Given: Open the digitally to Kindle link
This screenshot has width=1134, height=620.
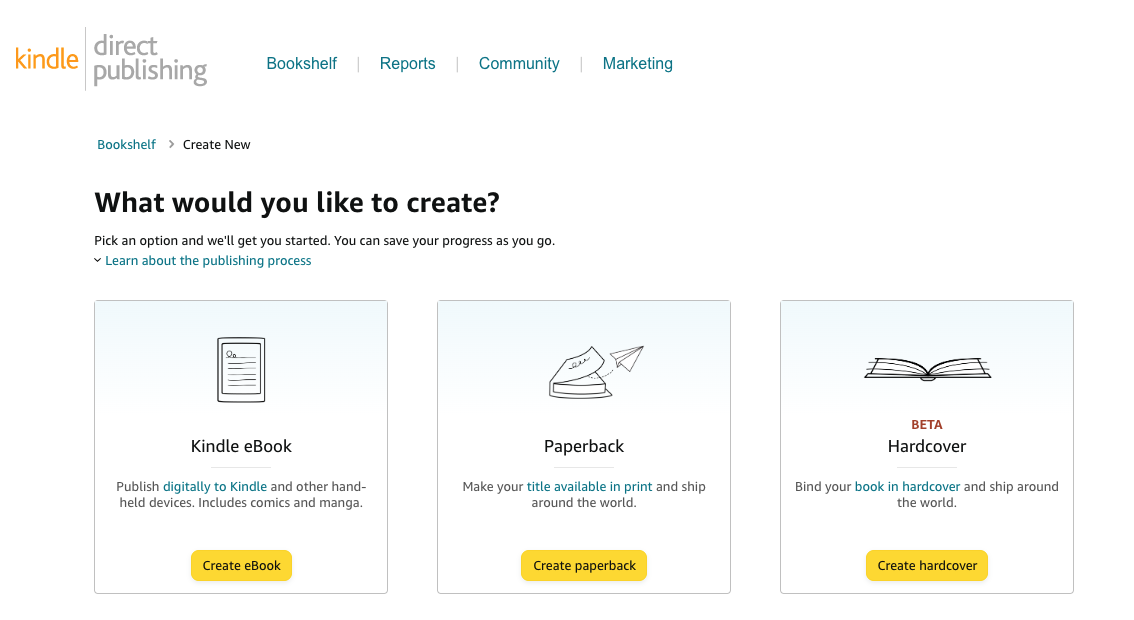Looking at the screenshot, I should pos(215,487).
